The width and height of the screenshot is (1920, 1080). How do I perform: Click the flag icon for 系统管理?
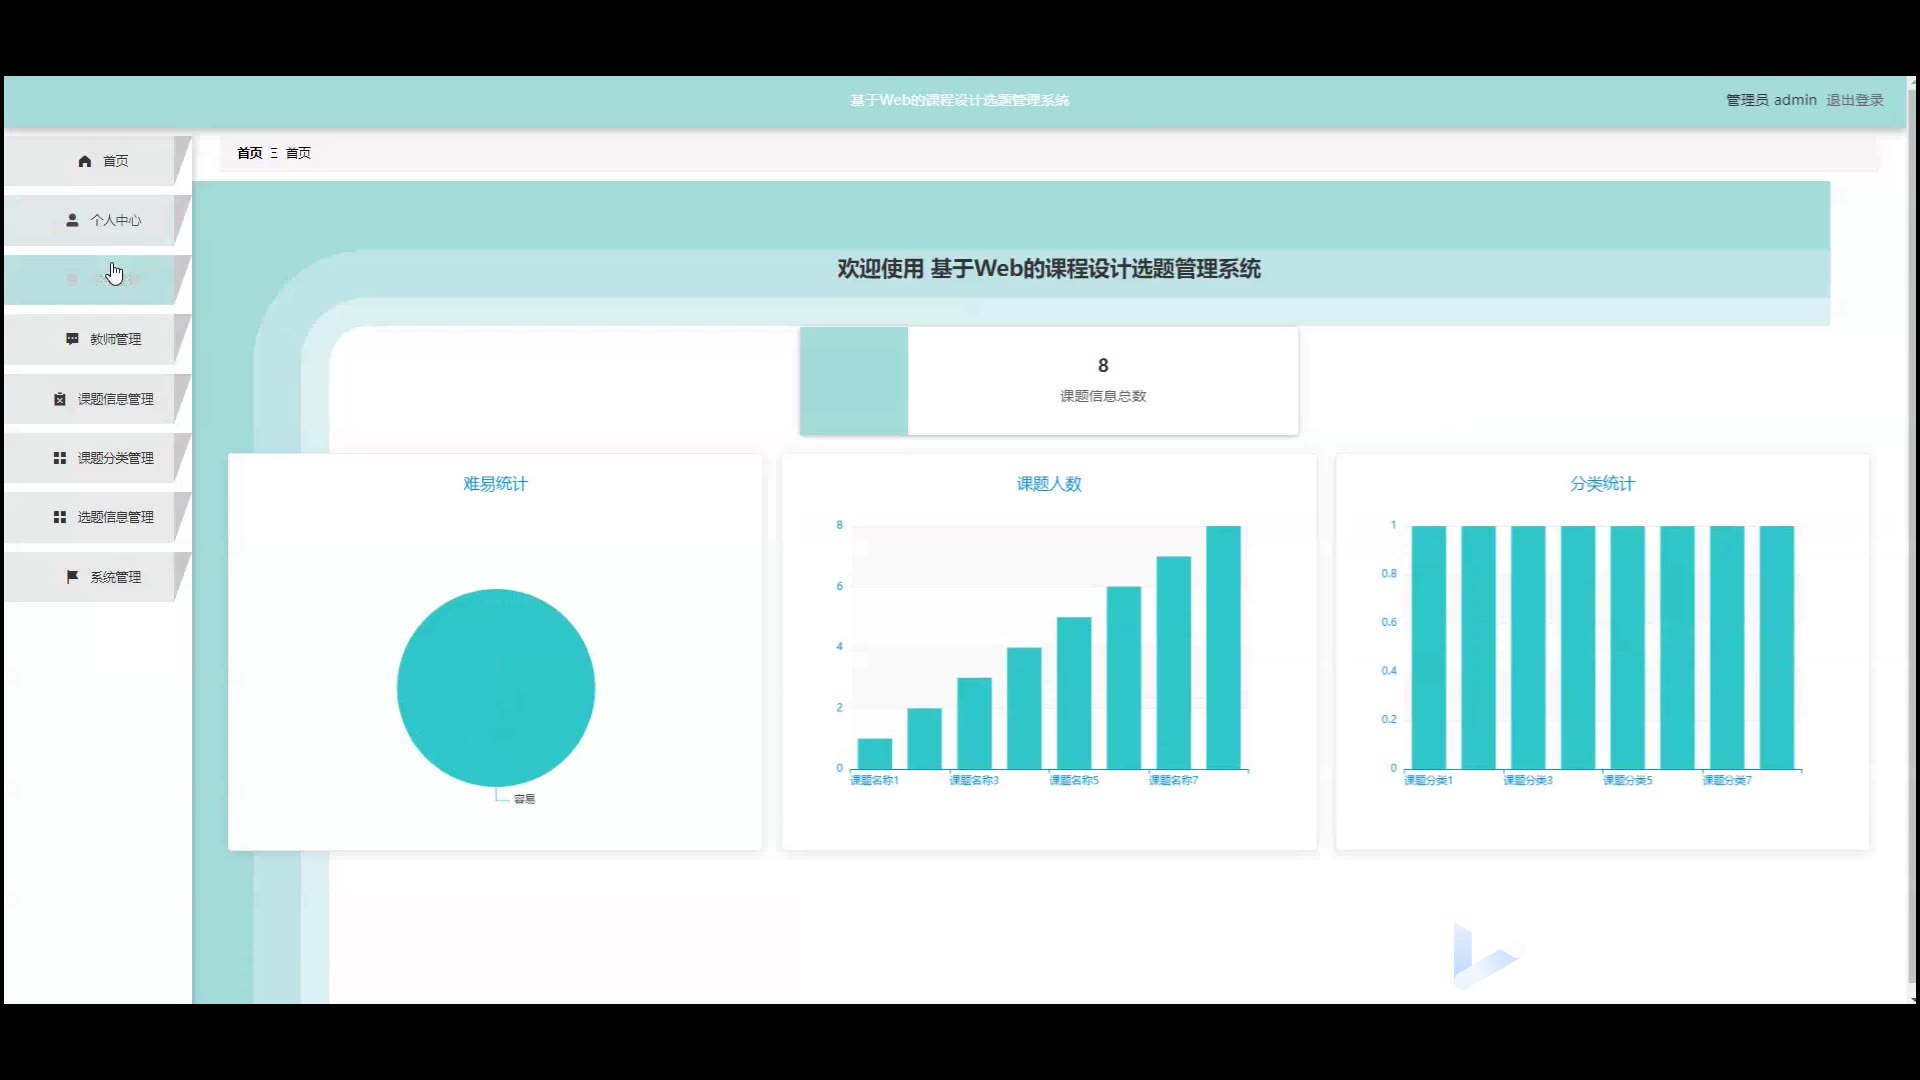pos(72,577)
